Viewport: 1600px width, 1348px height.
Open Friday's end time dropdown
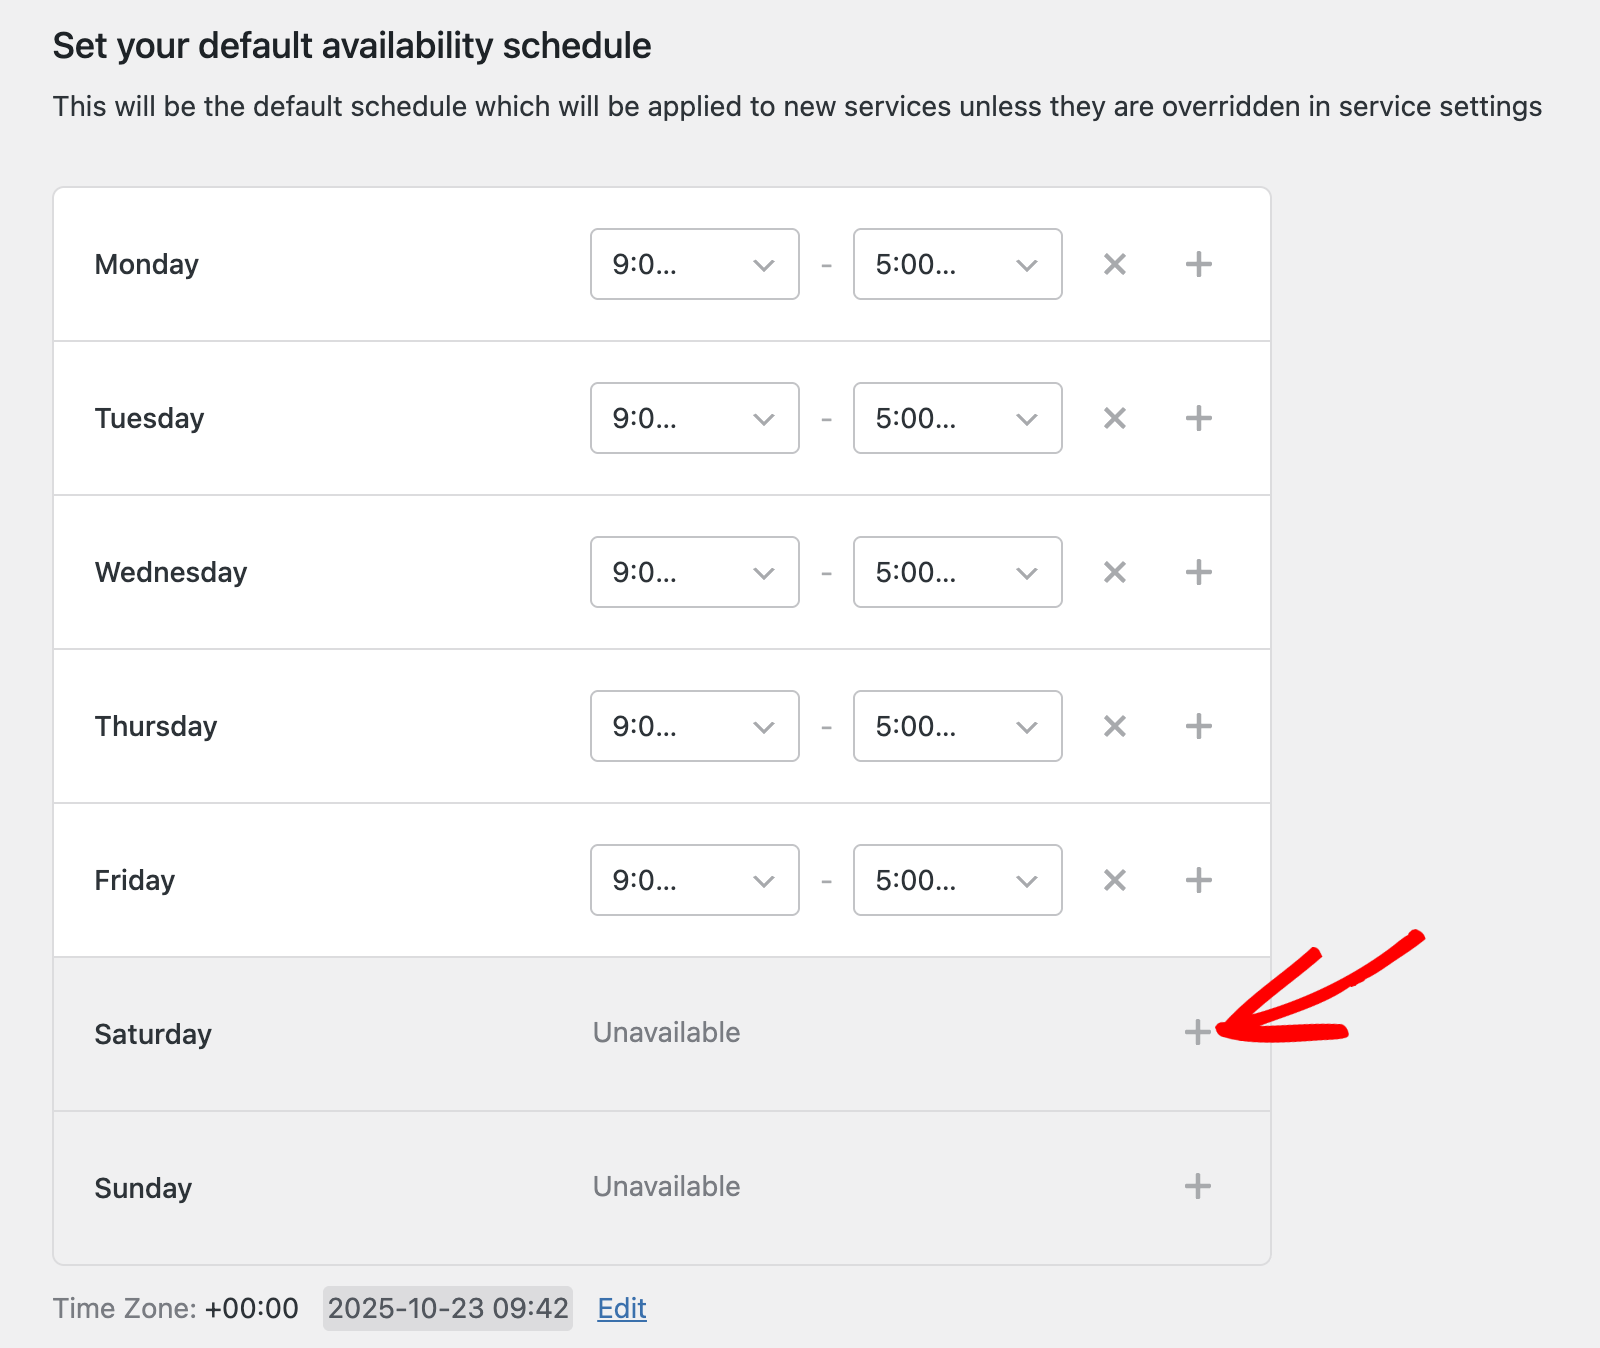[957, 880]
